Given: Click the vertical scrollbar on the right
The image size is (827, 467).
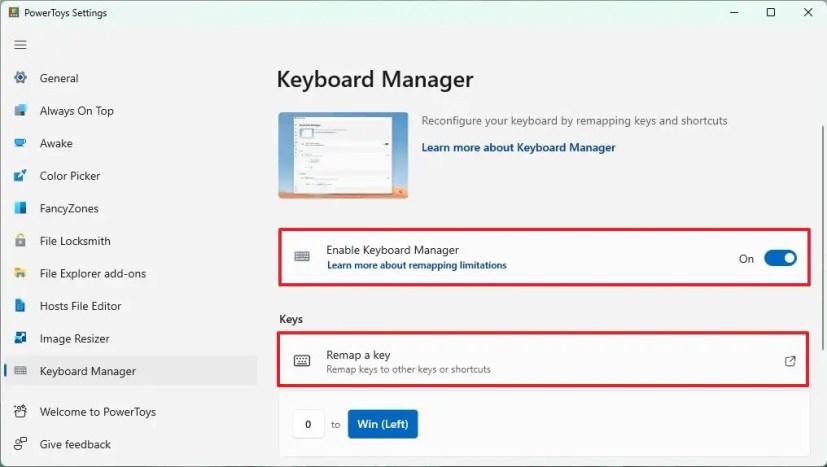Looking at the screenshot, I should point(823,237).
